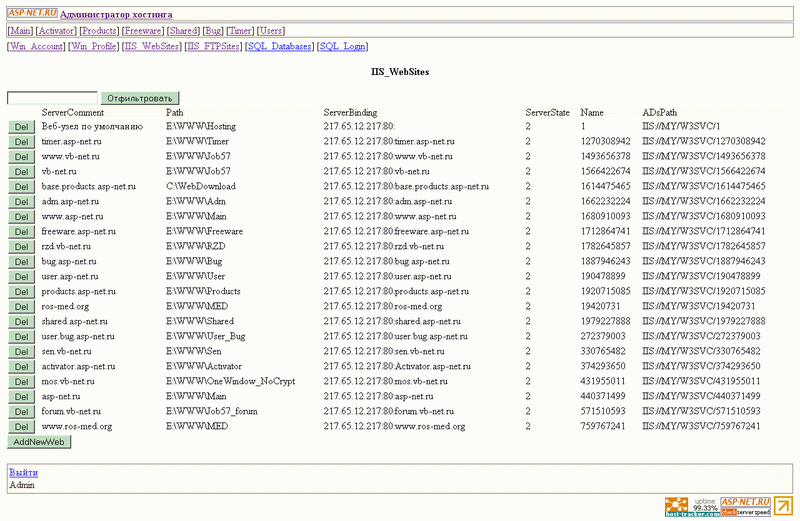The width and height of the screenshot is (800, 521).
Task: Select the Admin user label
Action: click(22, 485)
